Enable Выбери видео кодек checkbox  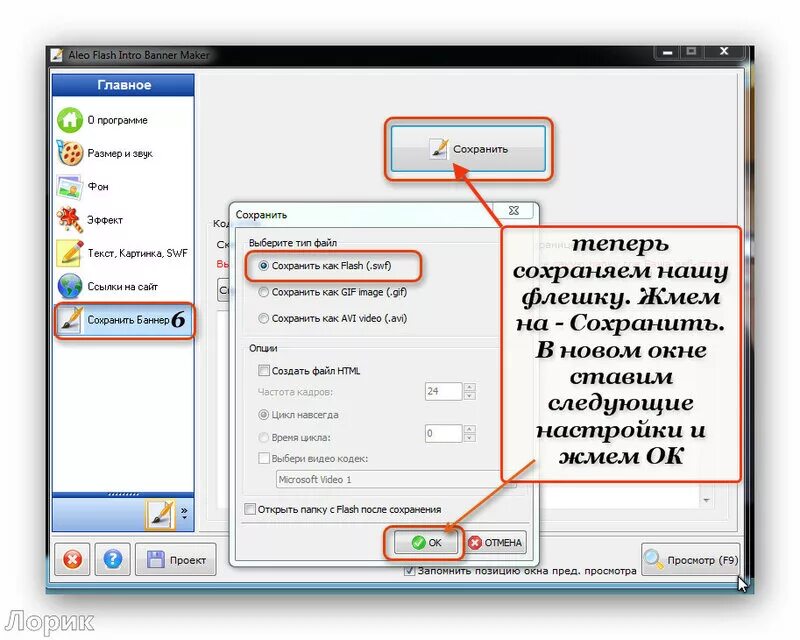pos(264,458)
